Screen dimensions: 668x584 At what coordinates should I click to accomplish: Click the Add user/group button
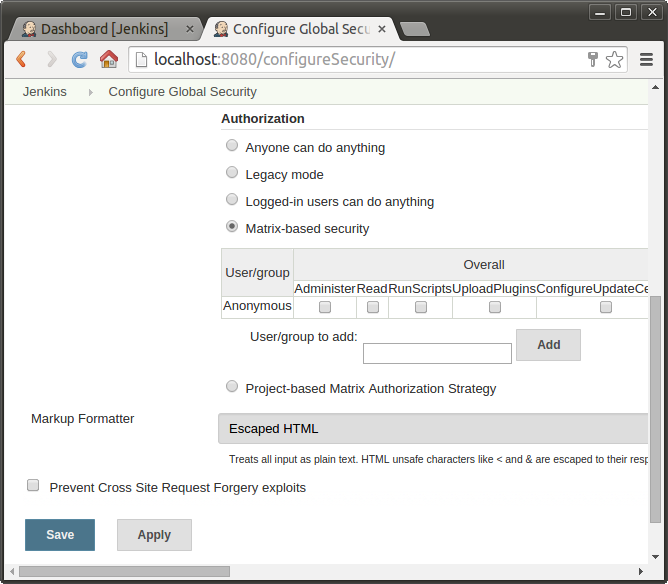click(x=548, y=345)
